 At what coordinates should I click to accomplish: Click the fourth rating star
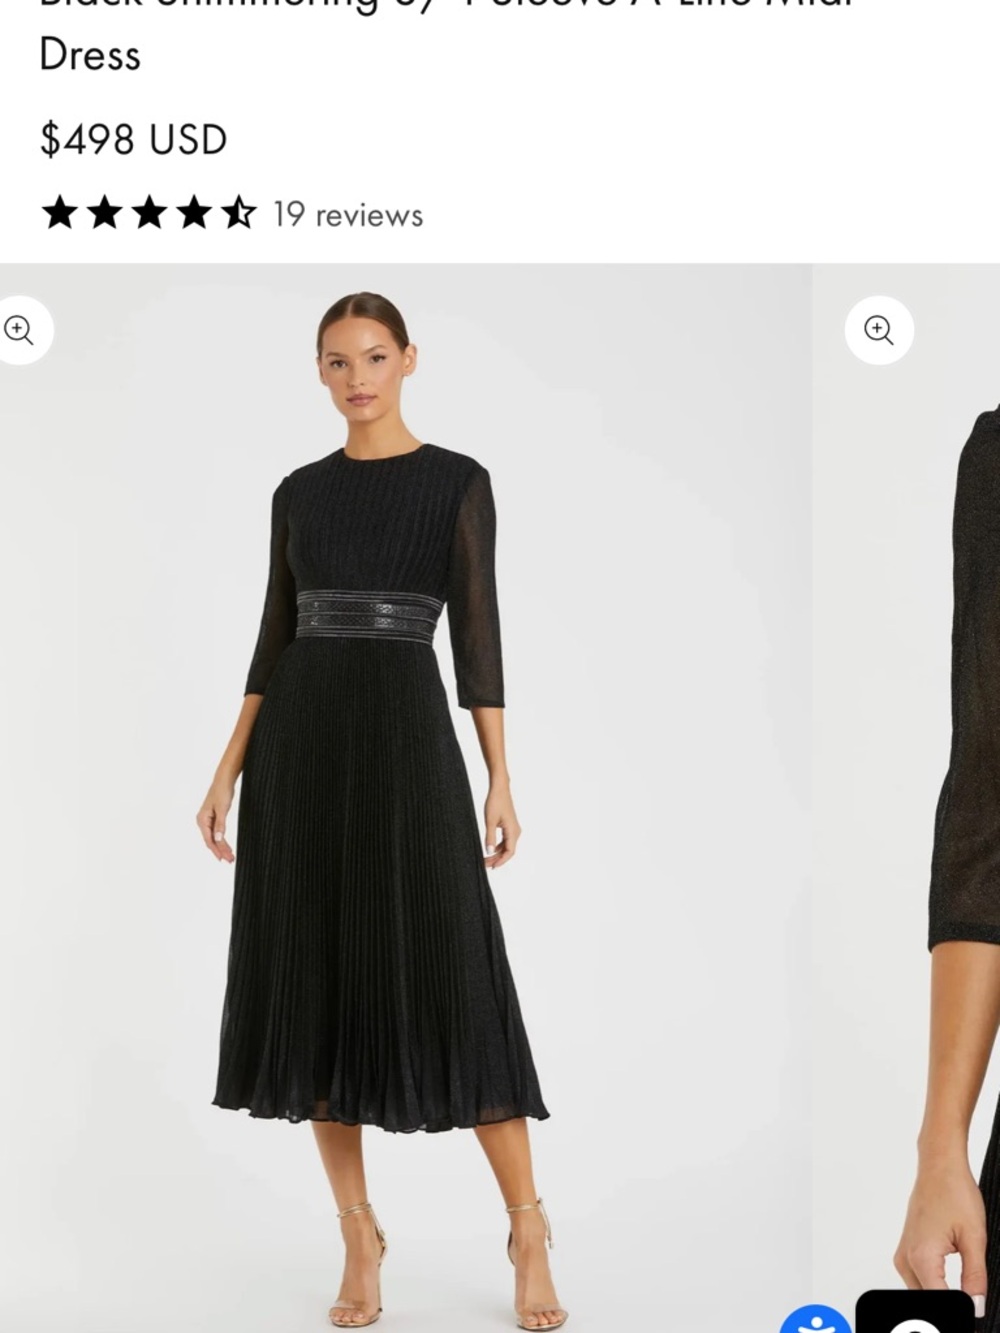195,213
